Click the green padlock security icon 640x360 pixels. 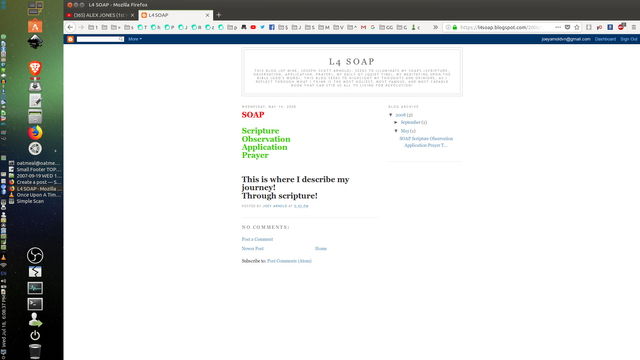click(455, 27)
